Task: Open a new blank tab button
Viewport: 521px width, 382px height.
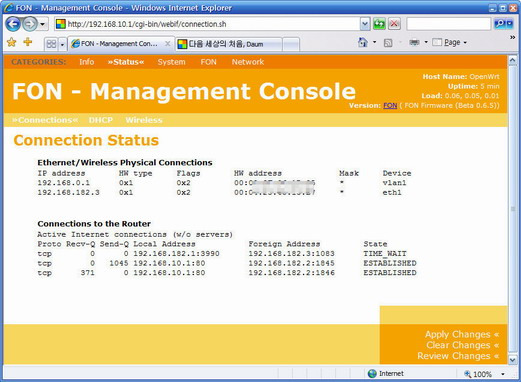Action: click(291, 44)
